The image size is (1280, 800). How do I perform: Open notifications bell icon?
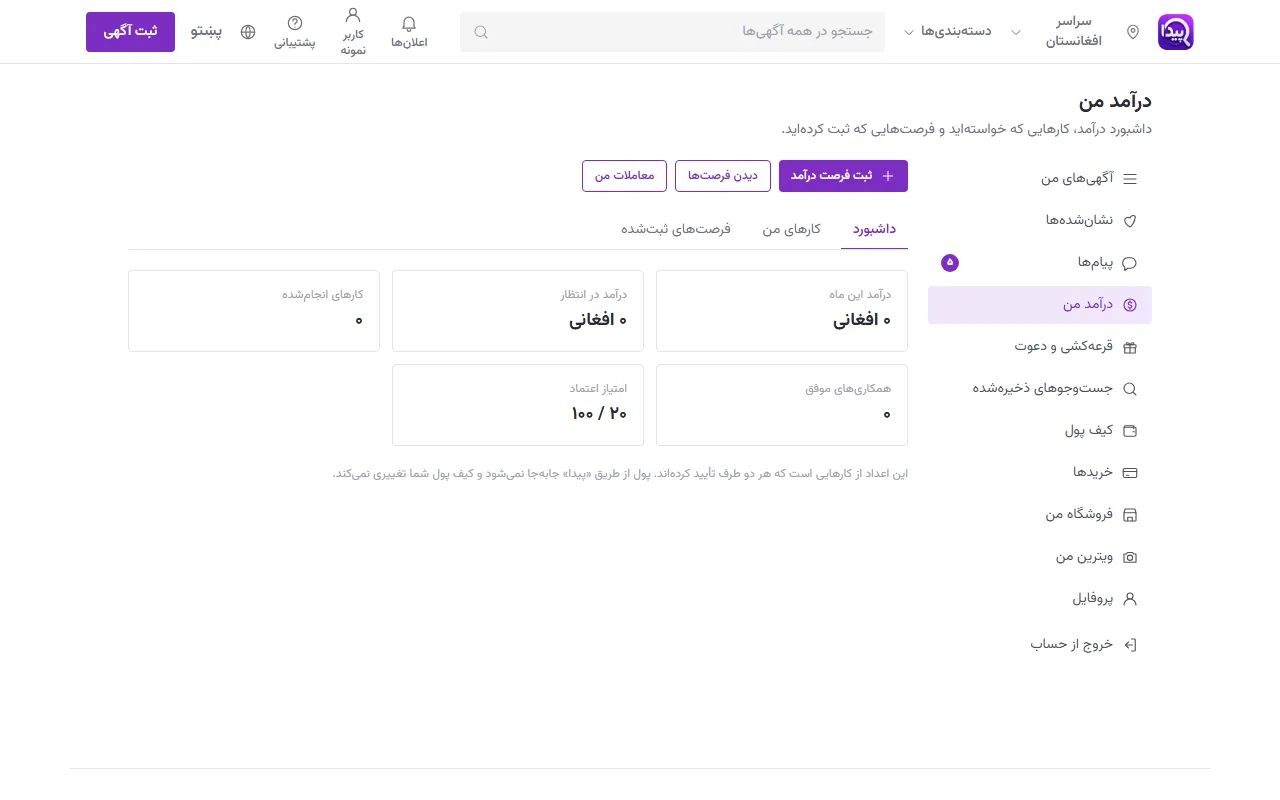point(409,24)
